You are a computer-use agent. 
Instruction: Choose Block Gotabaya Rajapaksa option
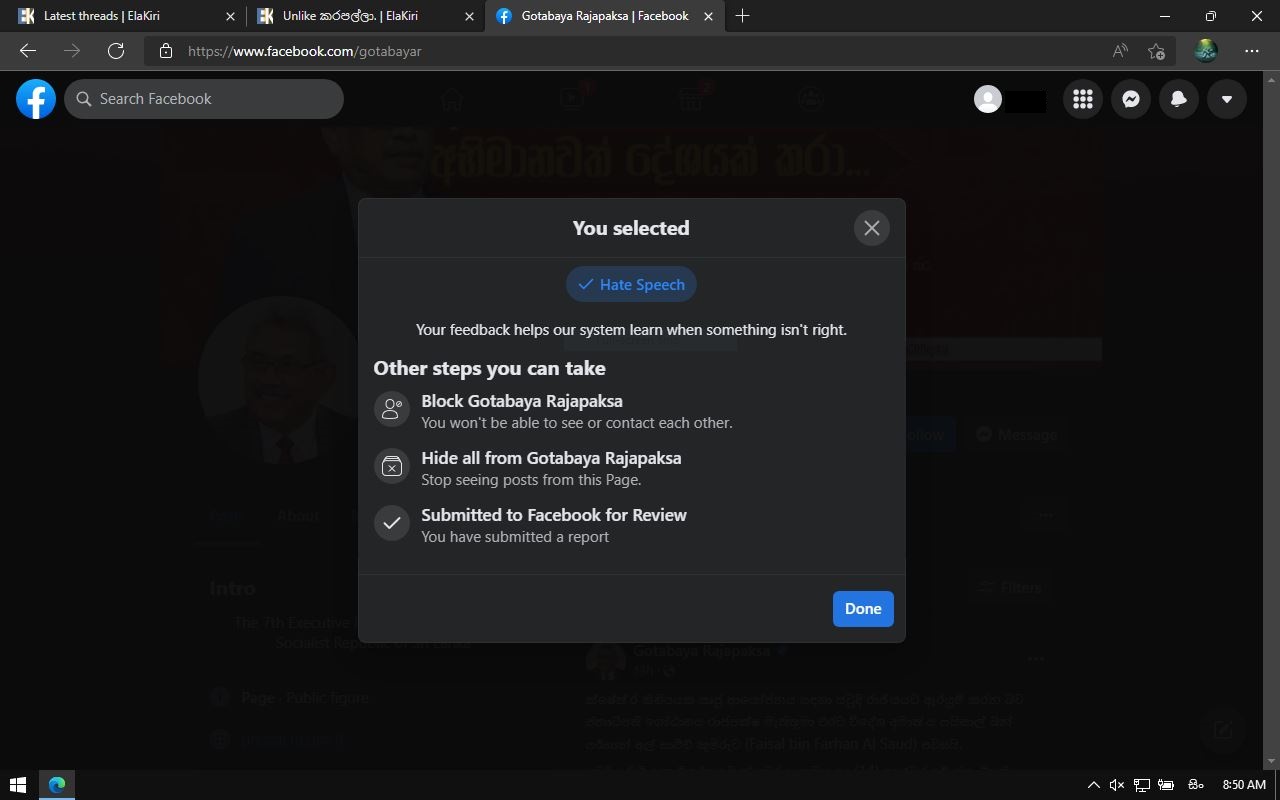[631, 411]
